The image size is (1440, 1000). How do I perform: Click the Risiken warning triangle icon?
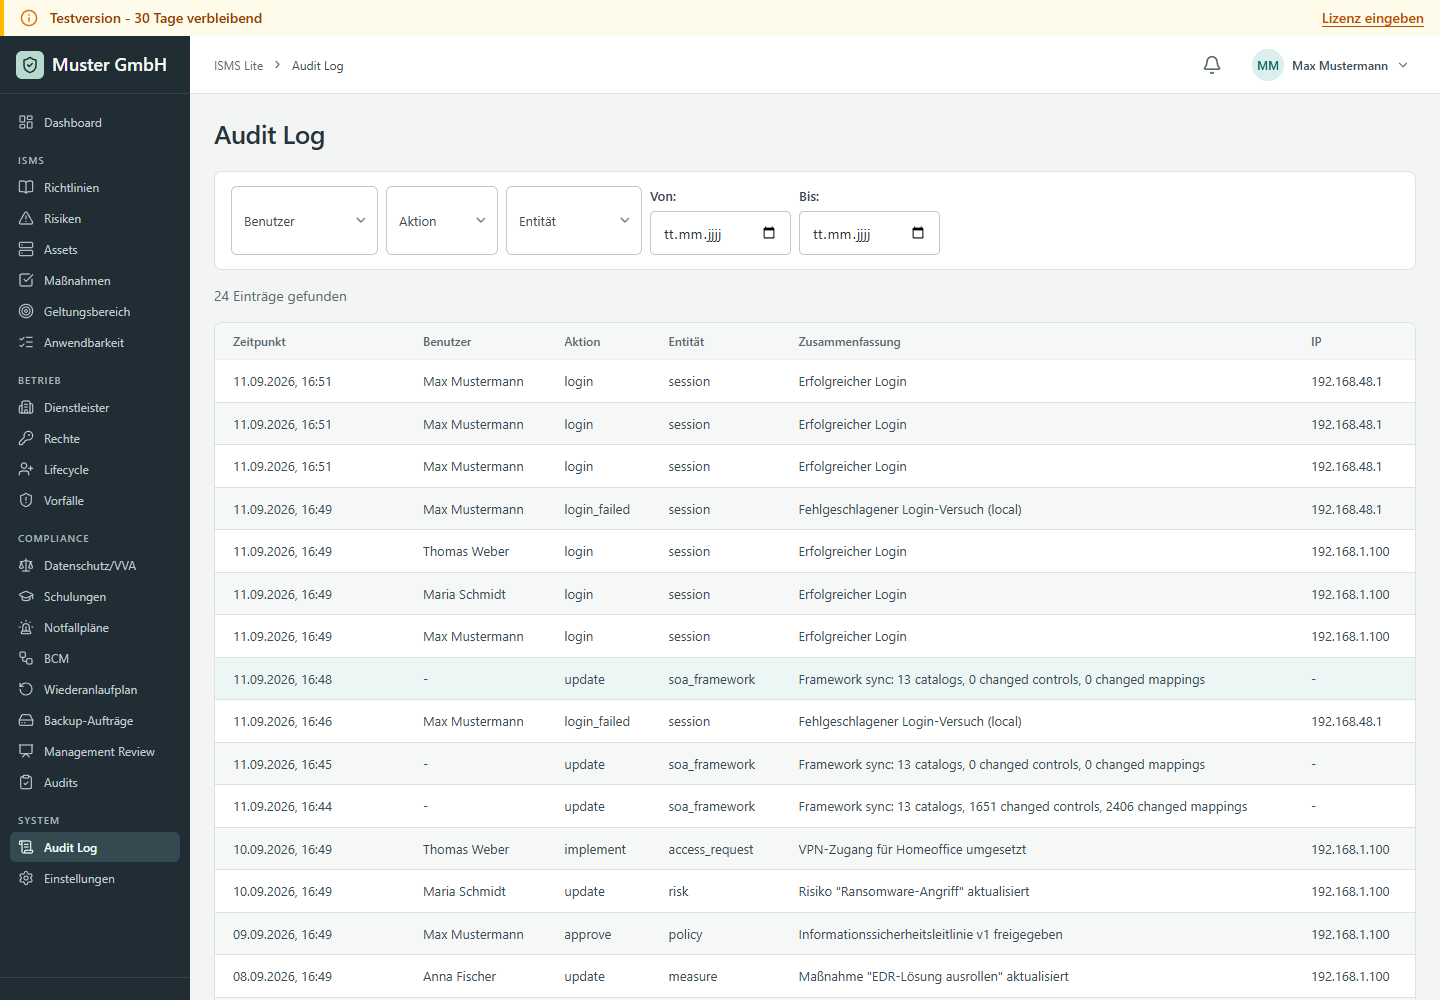[x=26, y=218]
